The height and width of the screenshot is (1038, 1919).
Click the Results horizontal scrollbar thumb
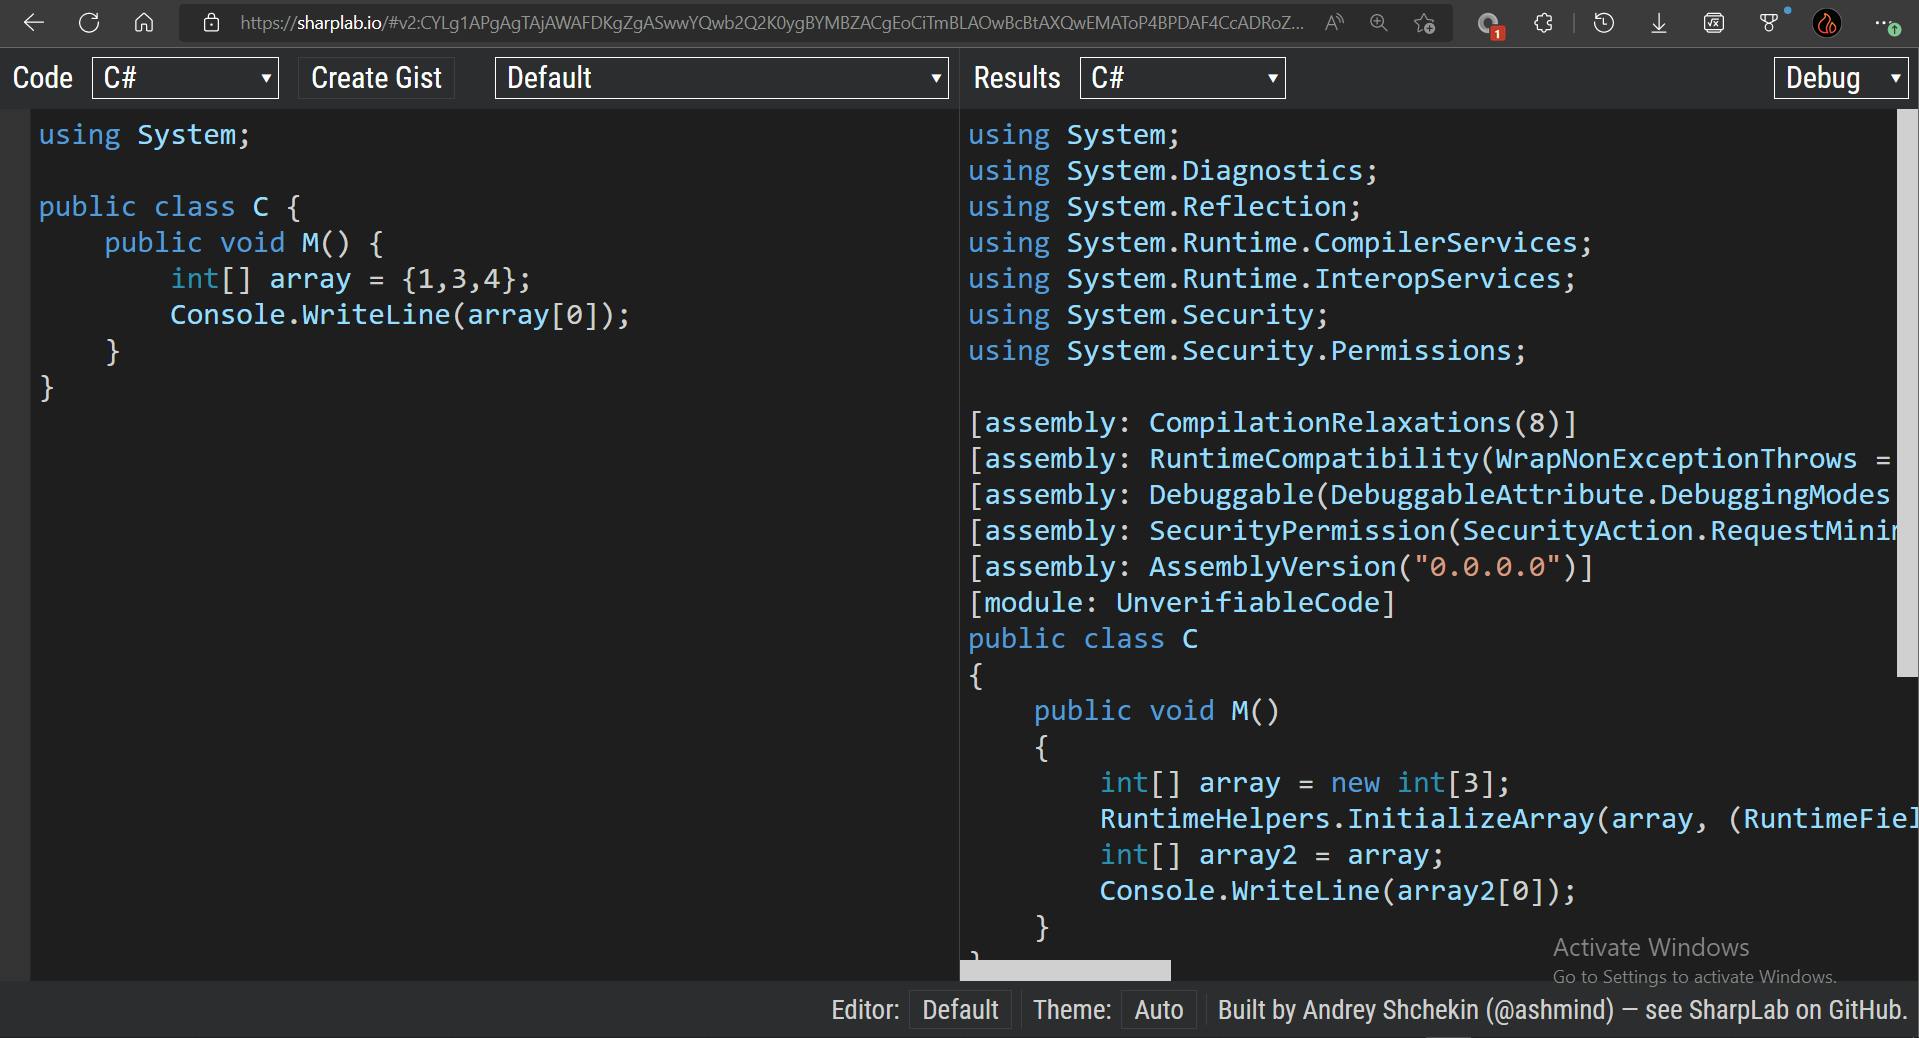point(1065,970)
